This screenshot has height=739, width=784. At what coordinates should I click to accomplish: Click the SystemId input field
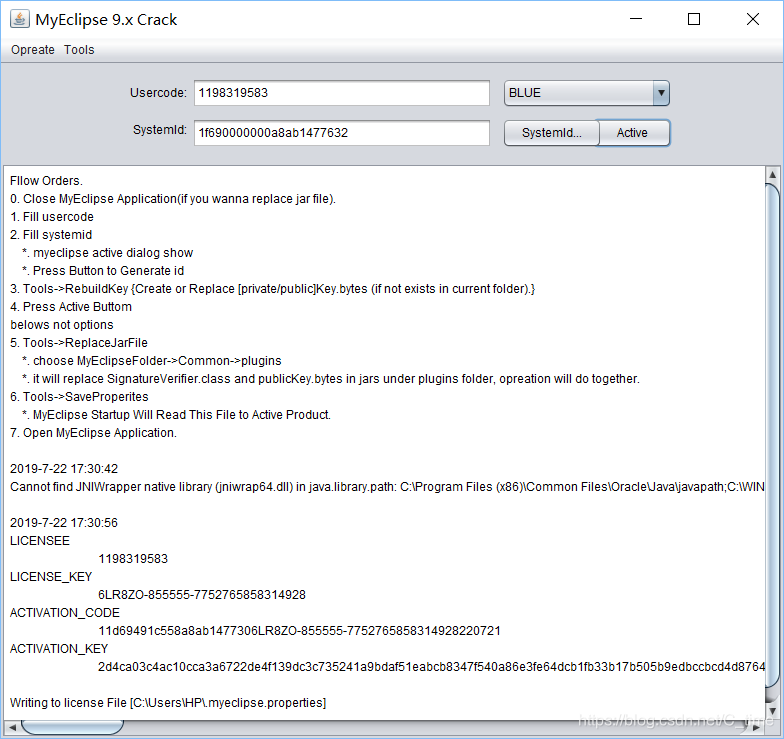click(342, 132)
